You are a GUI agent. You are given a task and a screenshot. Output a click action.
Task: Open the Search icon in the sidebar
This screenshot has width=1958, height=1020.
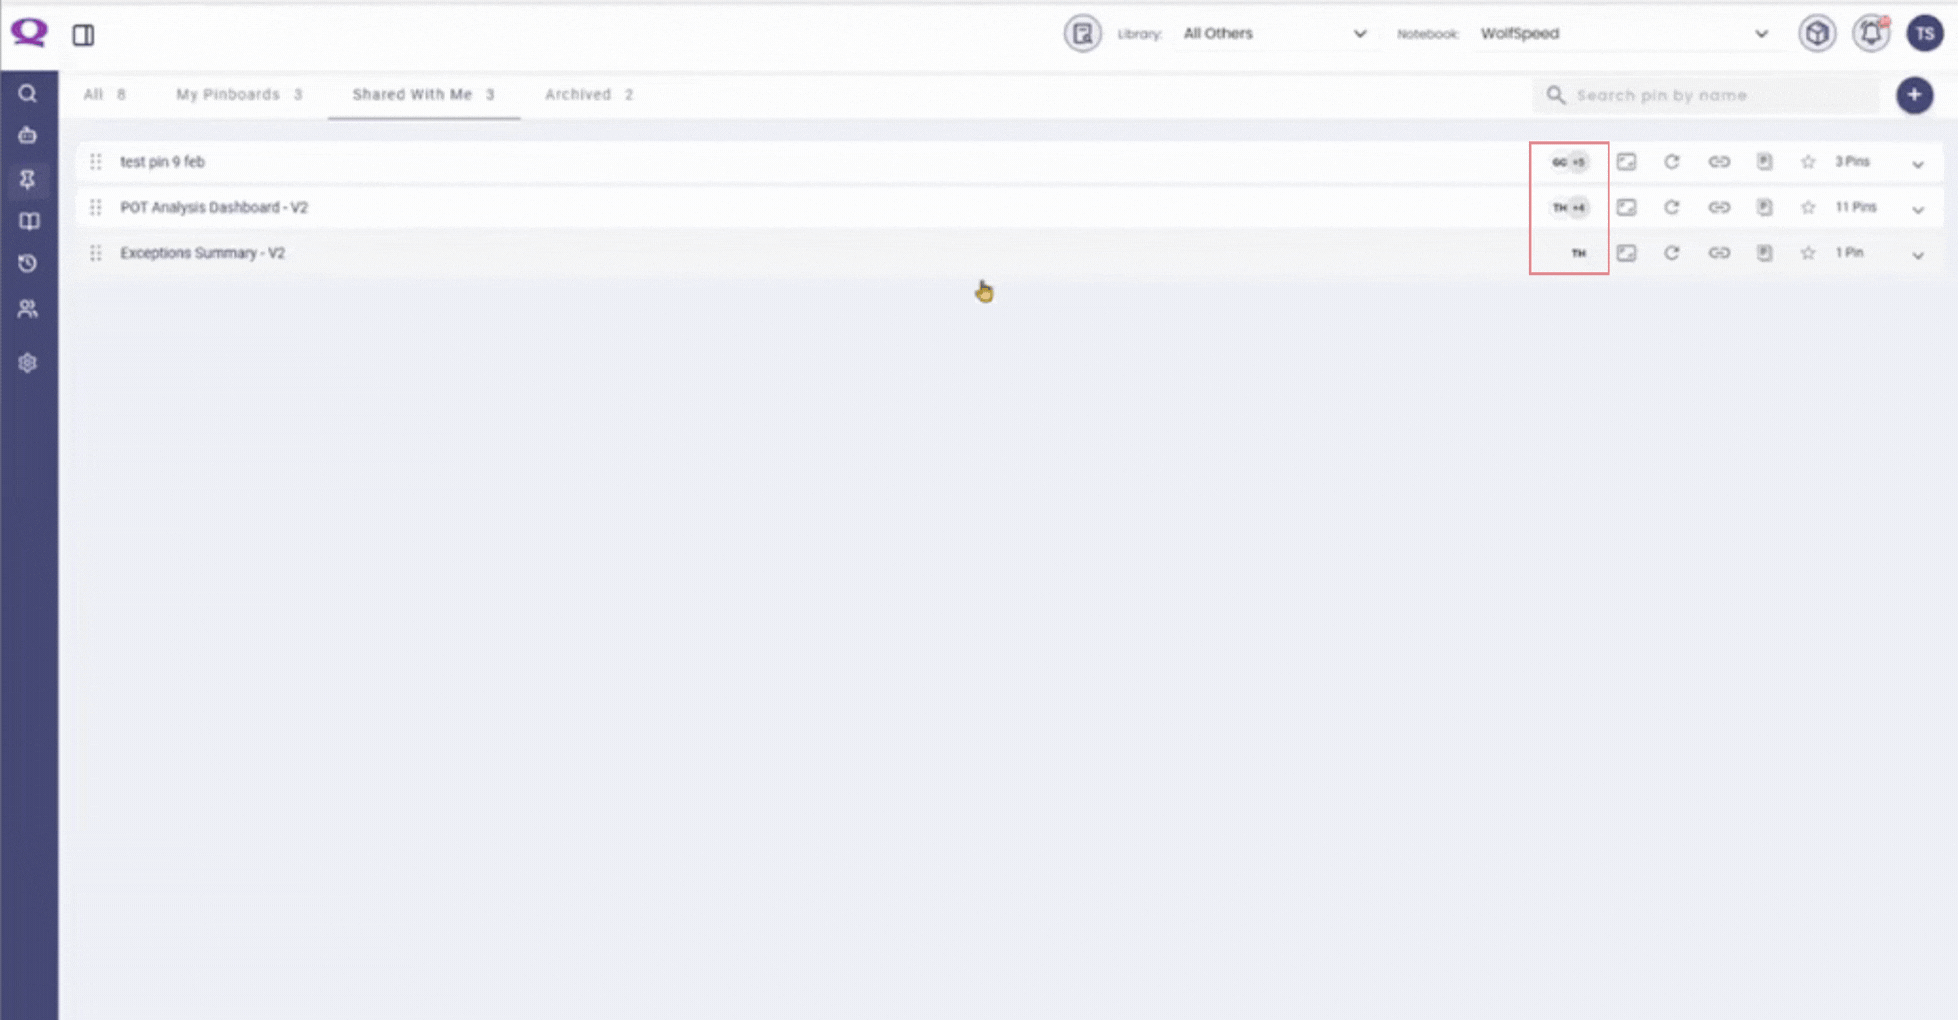(28, 93)
